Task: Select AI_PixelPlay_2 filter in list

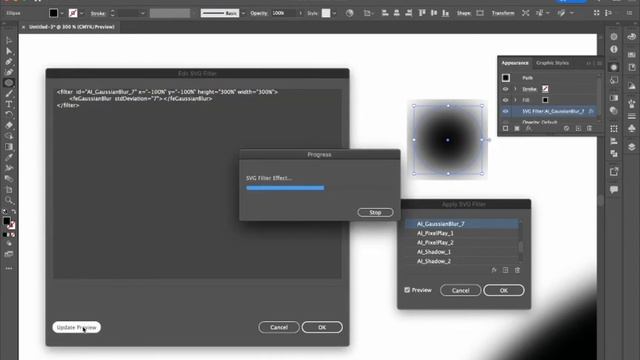Action: click(x=462, y=242)
